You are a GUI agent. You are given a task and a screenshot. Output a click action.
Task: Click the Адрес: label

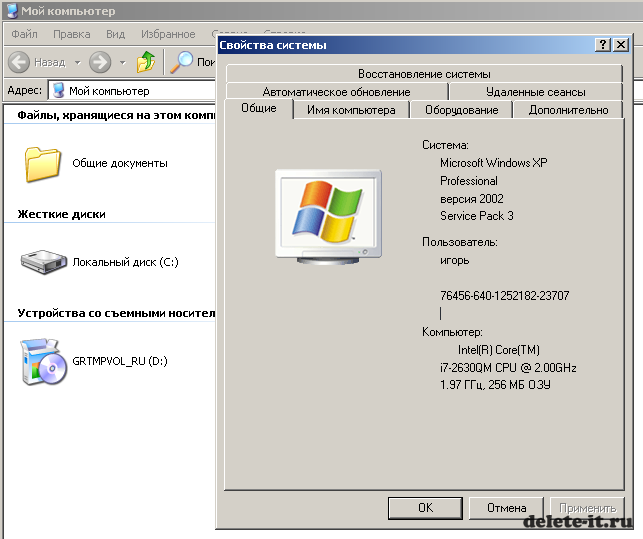25,90
